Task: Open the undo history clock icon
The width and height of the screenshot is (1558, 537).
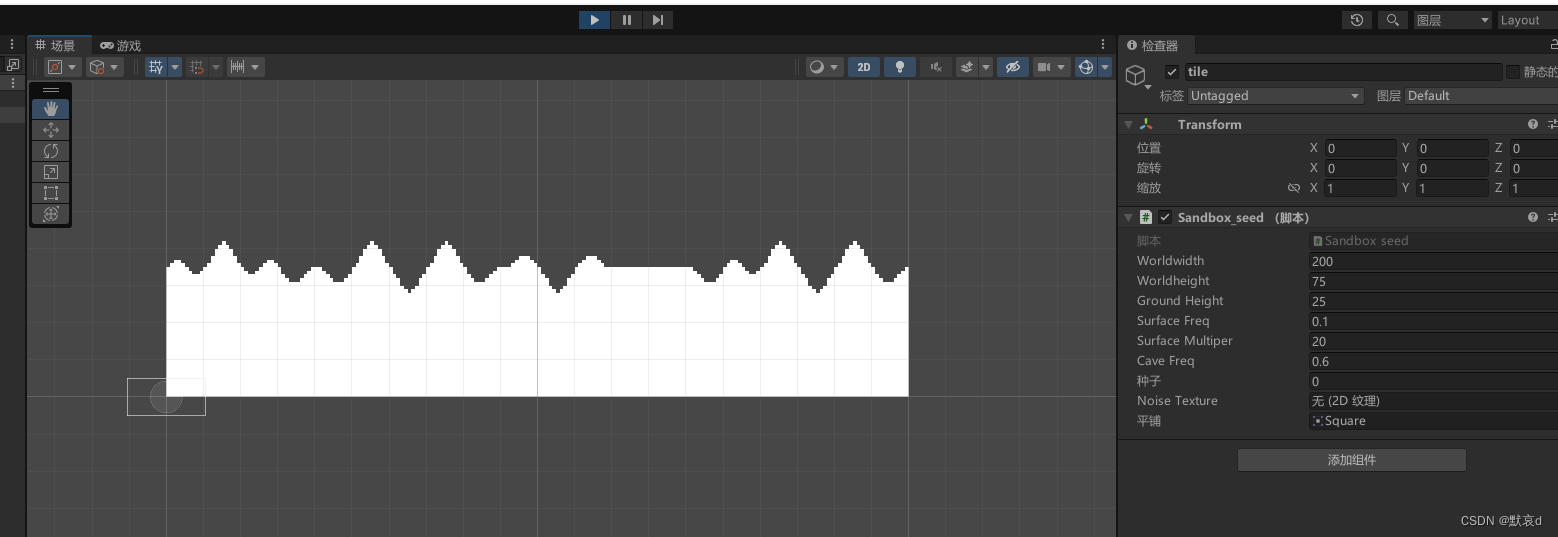Action: coord(1356,20)
